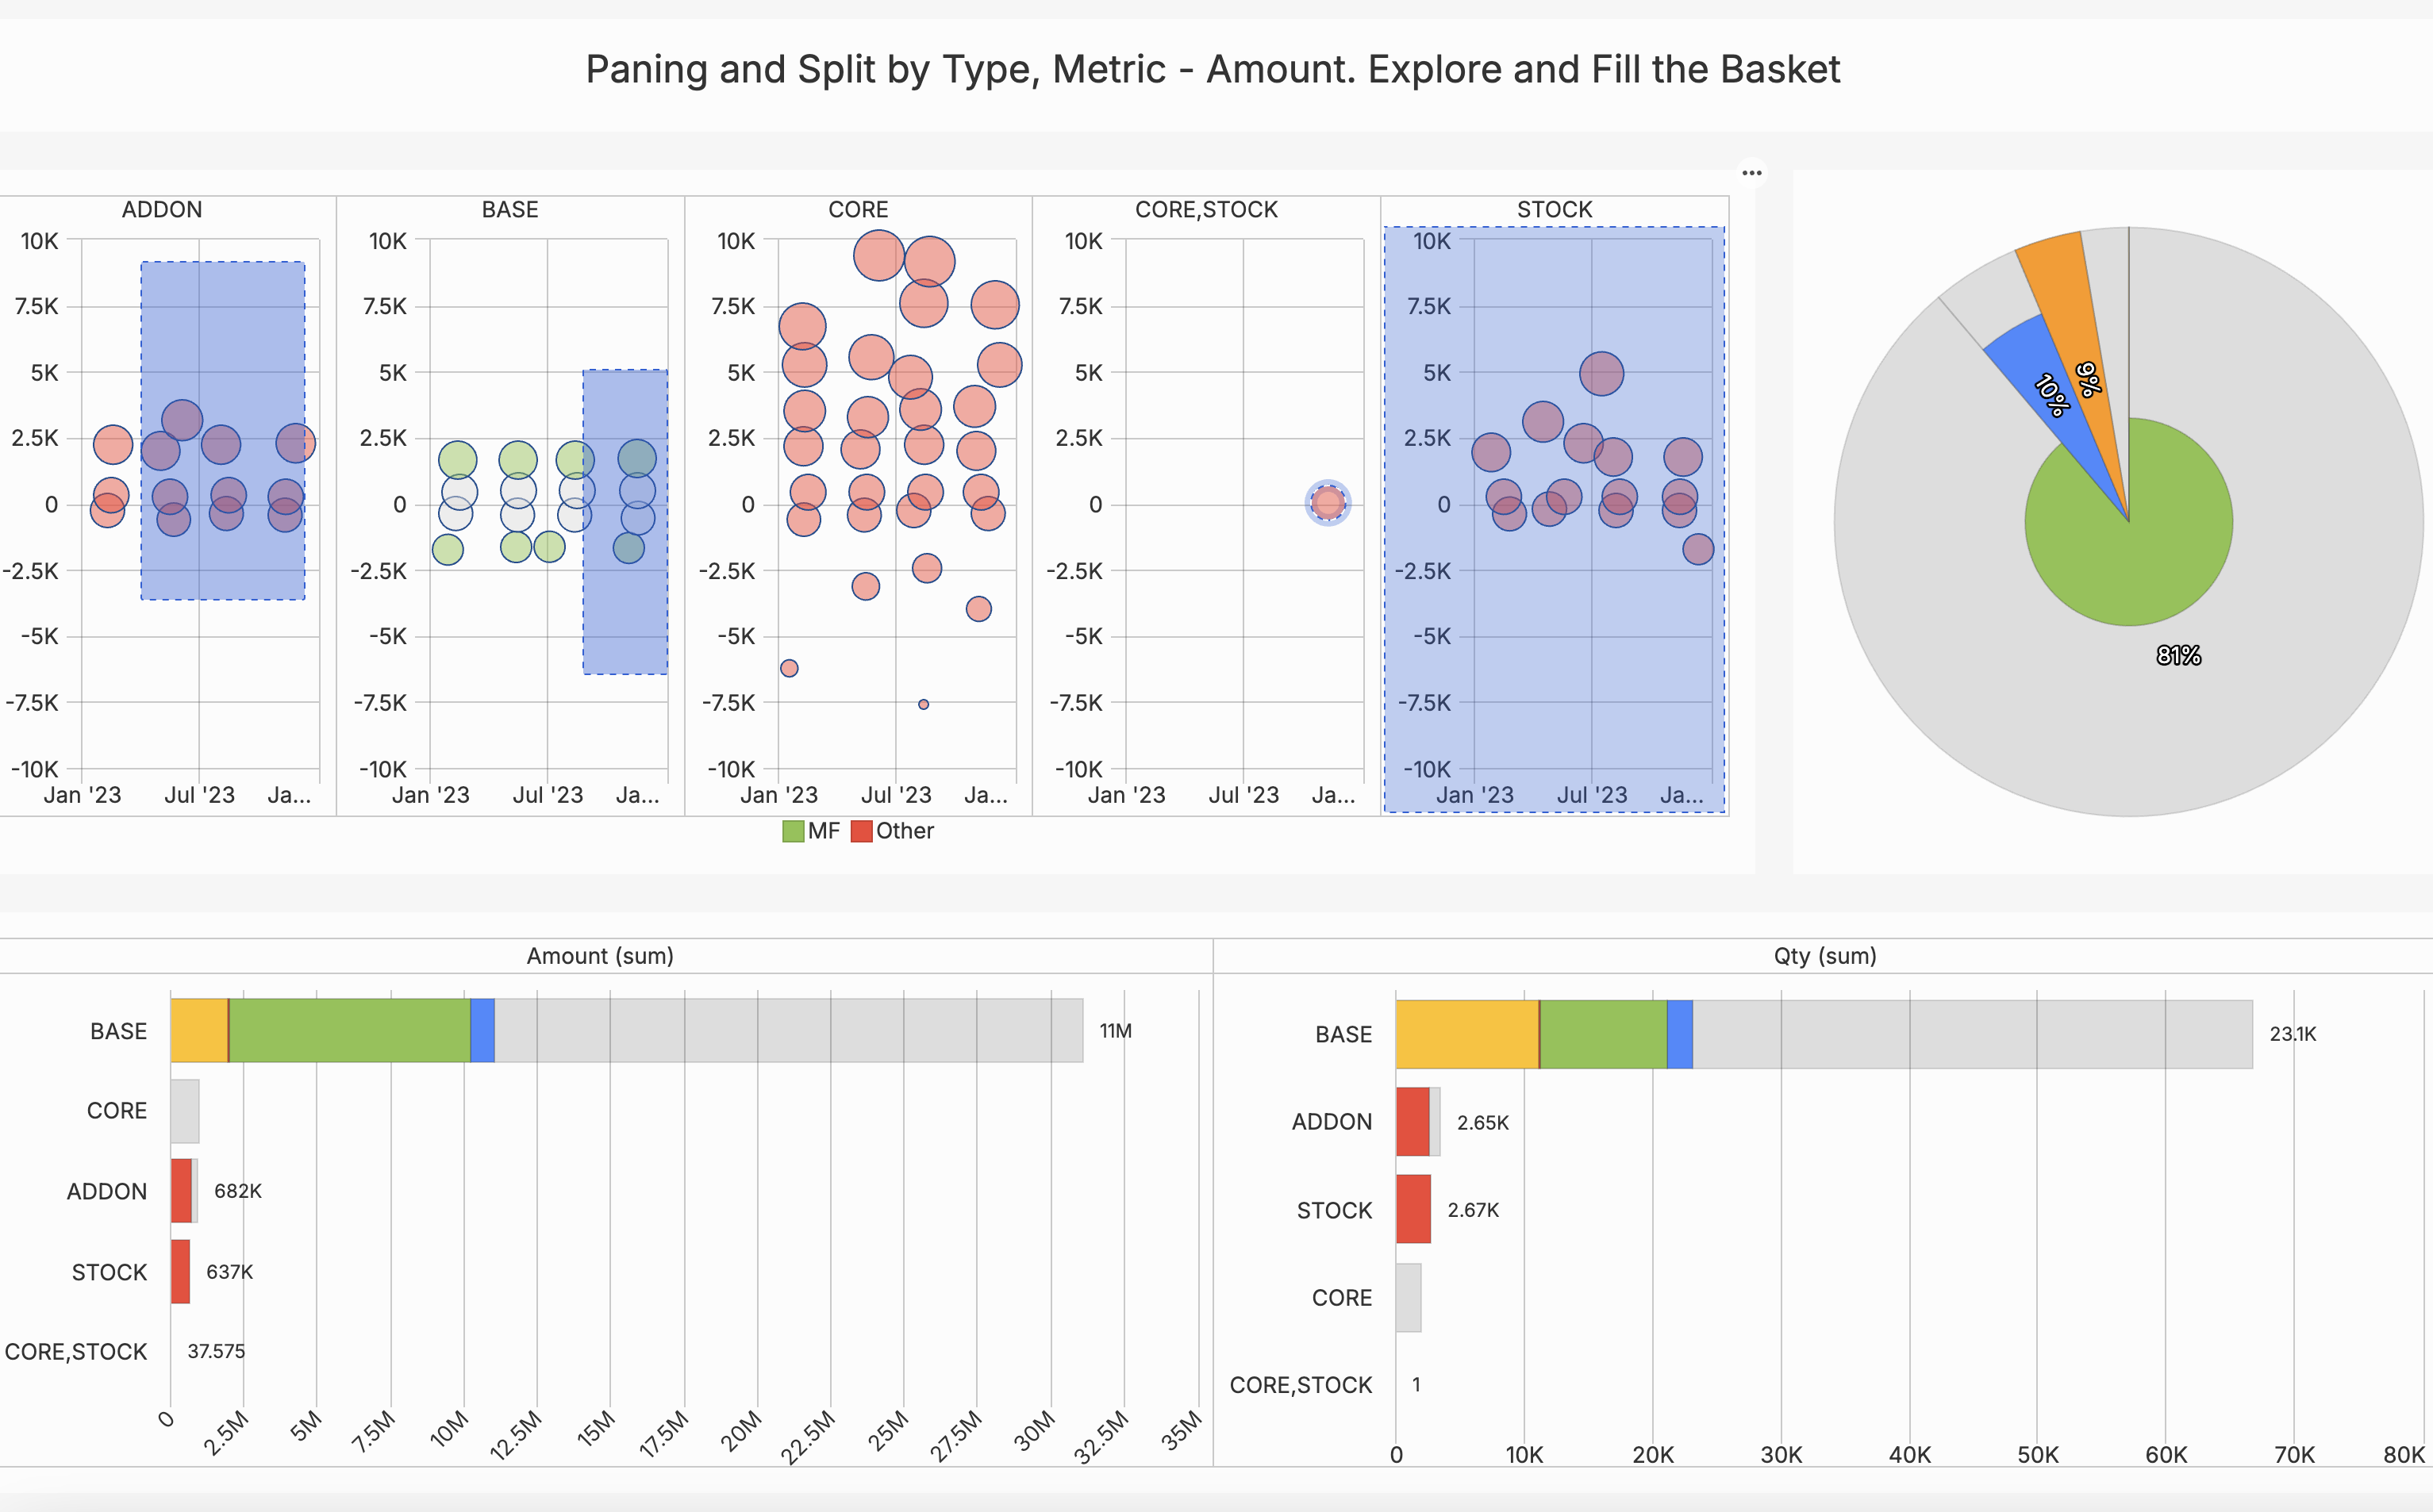Open the three-dot options menu above scatter panels
The image size is (2433, 1512).
coord(1751,173)
